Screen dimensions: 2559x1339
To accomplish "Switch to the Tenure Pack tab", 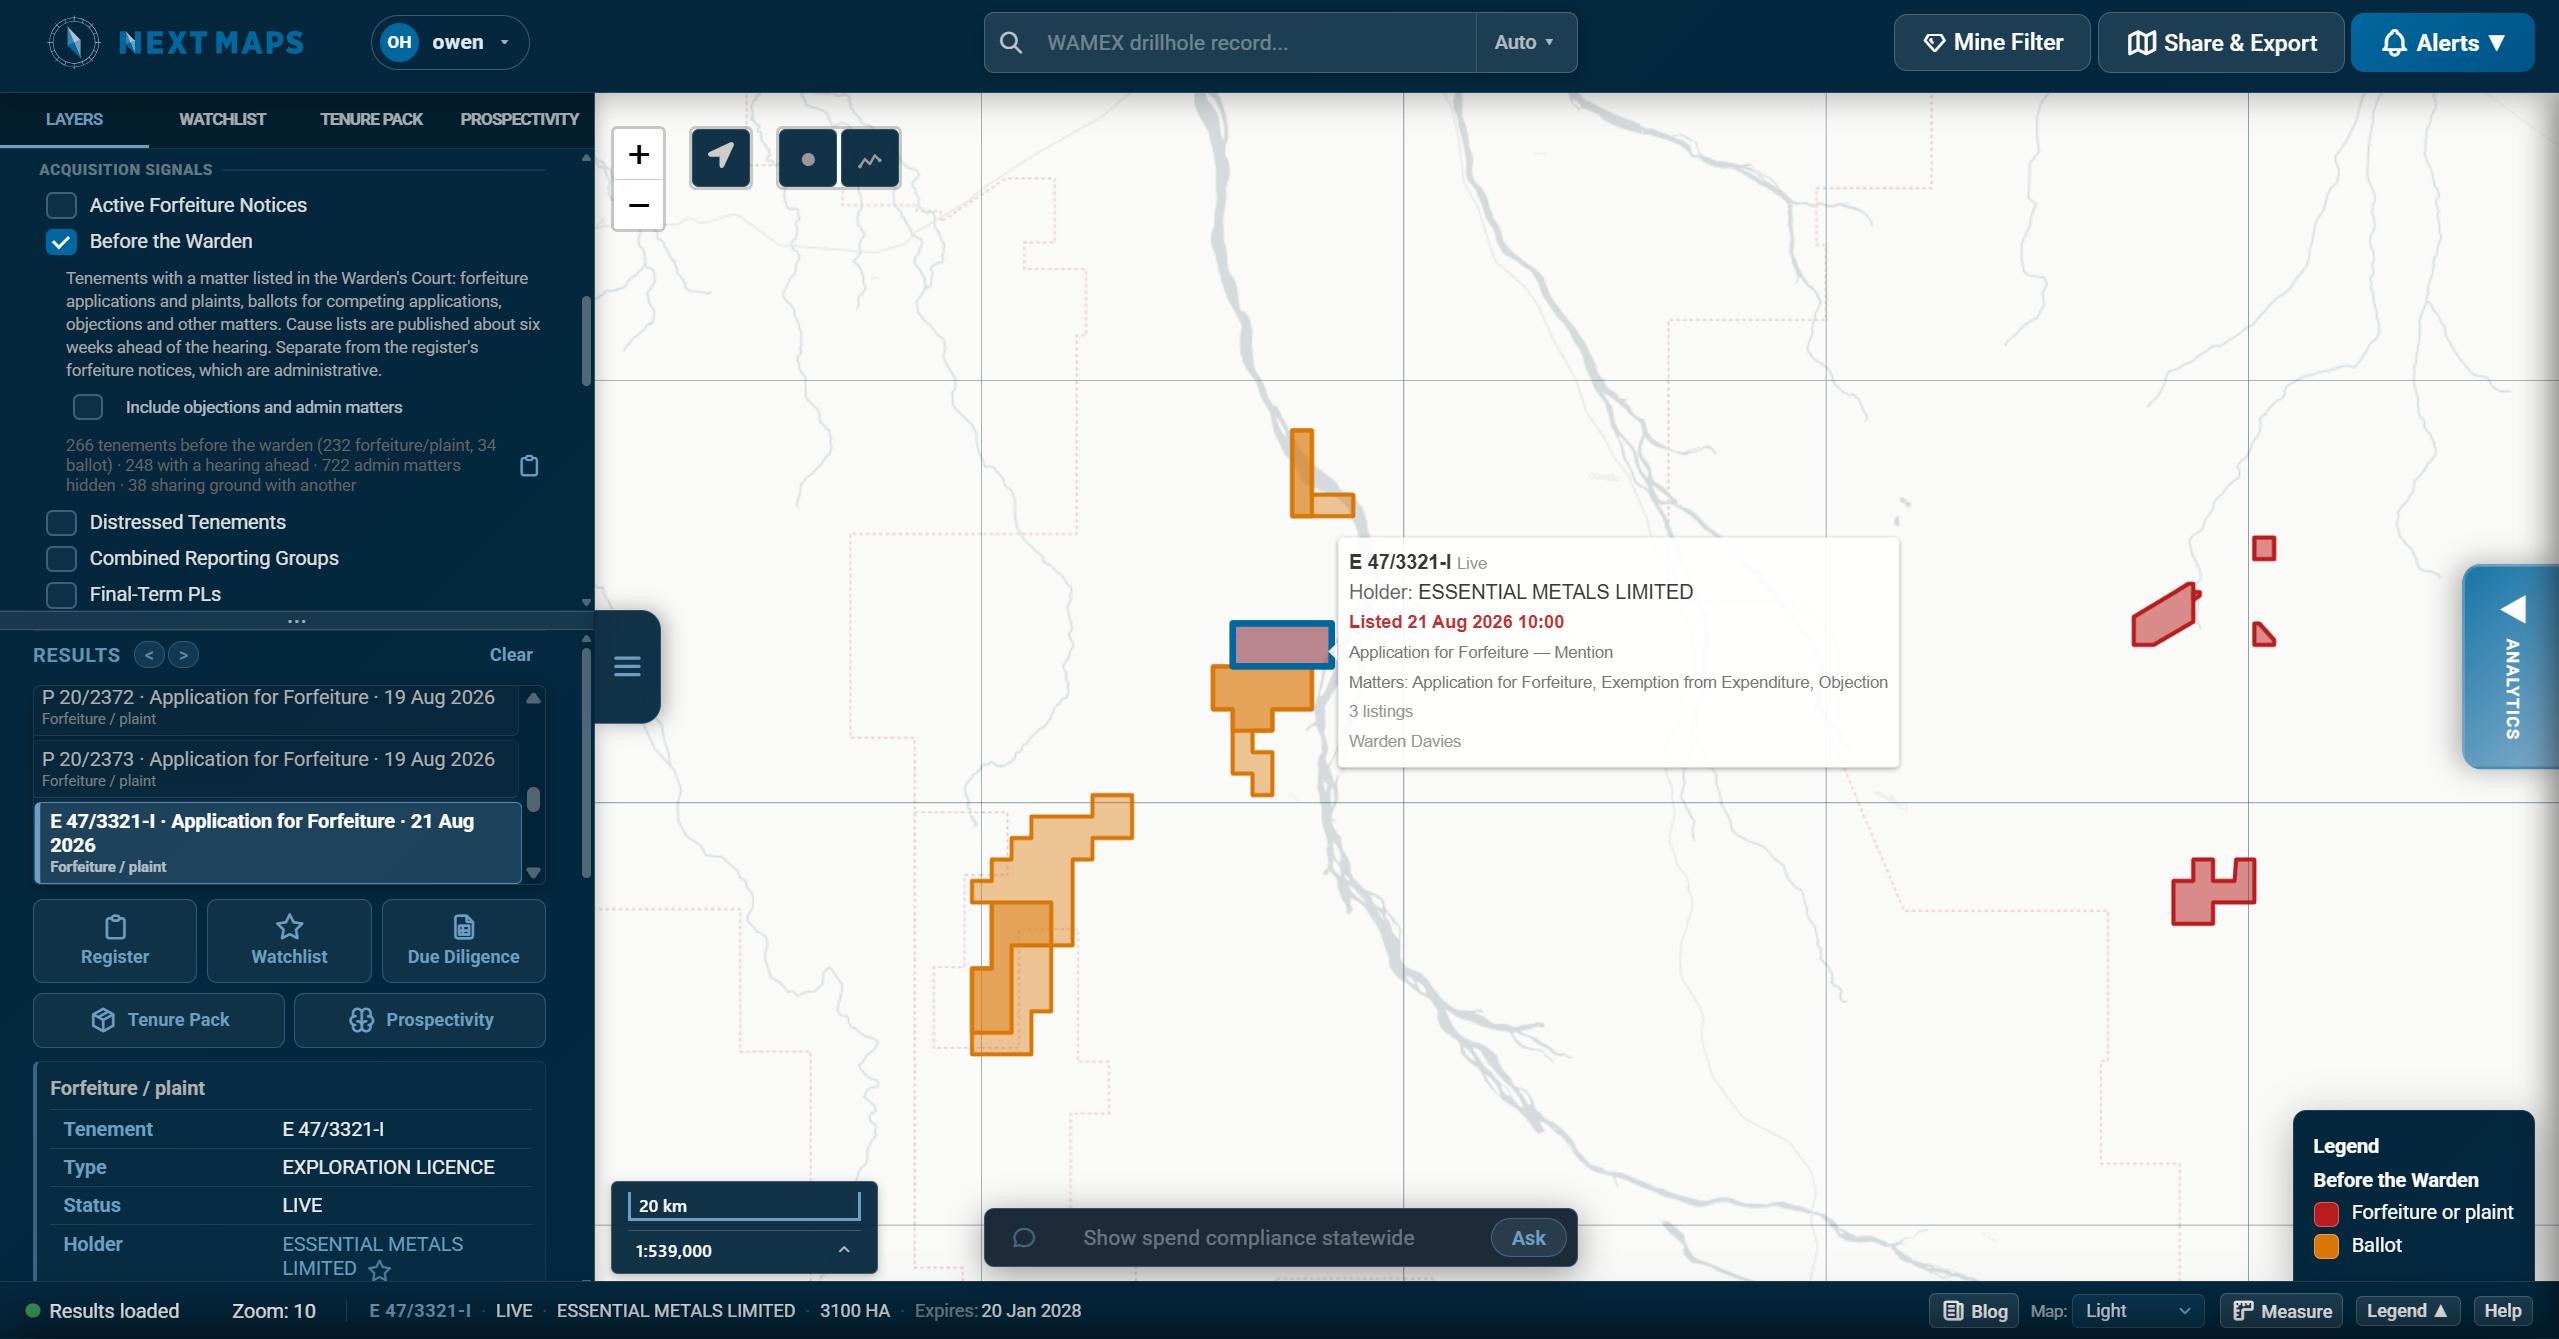I will point(371,119).
